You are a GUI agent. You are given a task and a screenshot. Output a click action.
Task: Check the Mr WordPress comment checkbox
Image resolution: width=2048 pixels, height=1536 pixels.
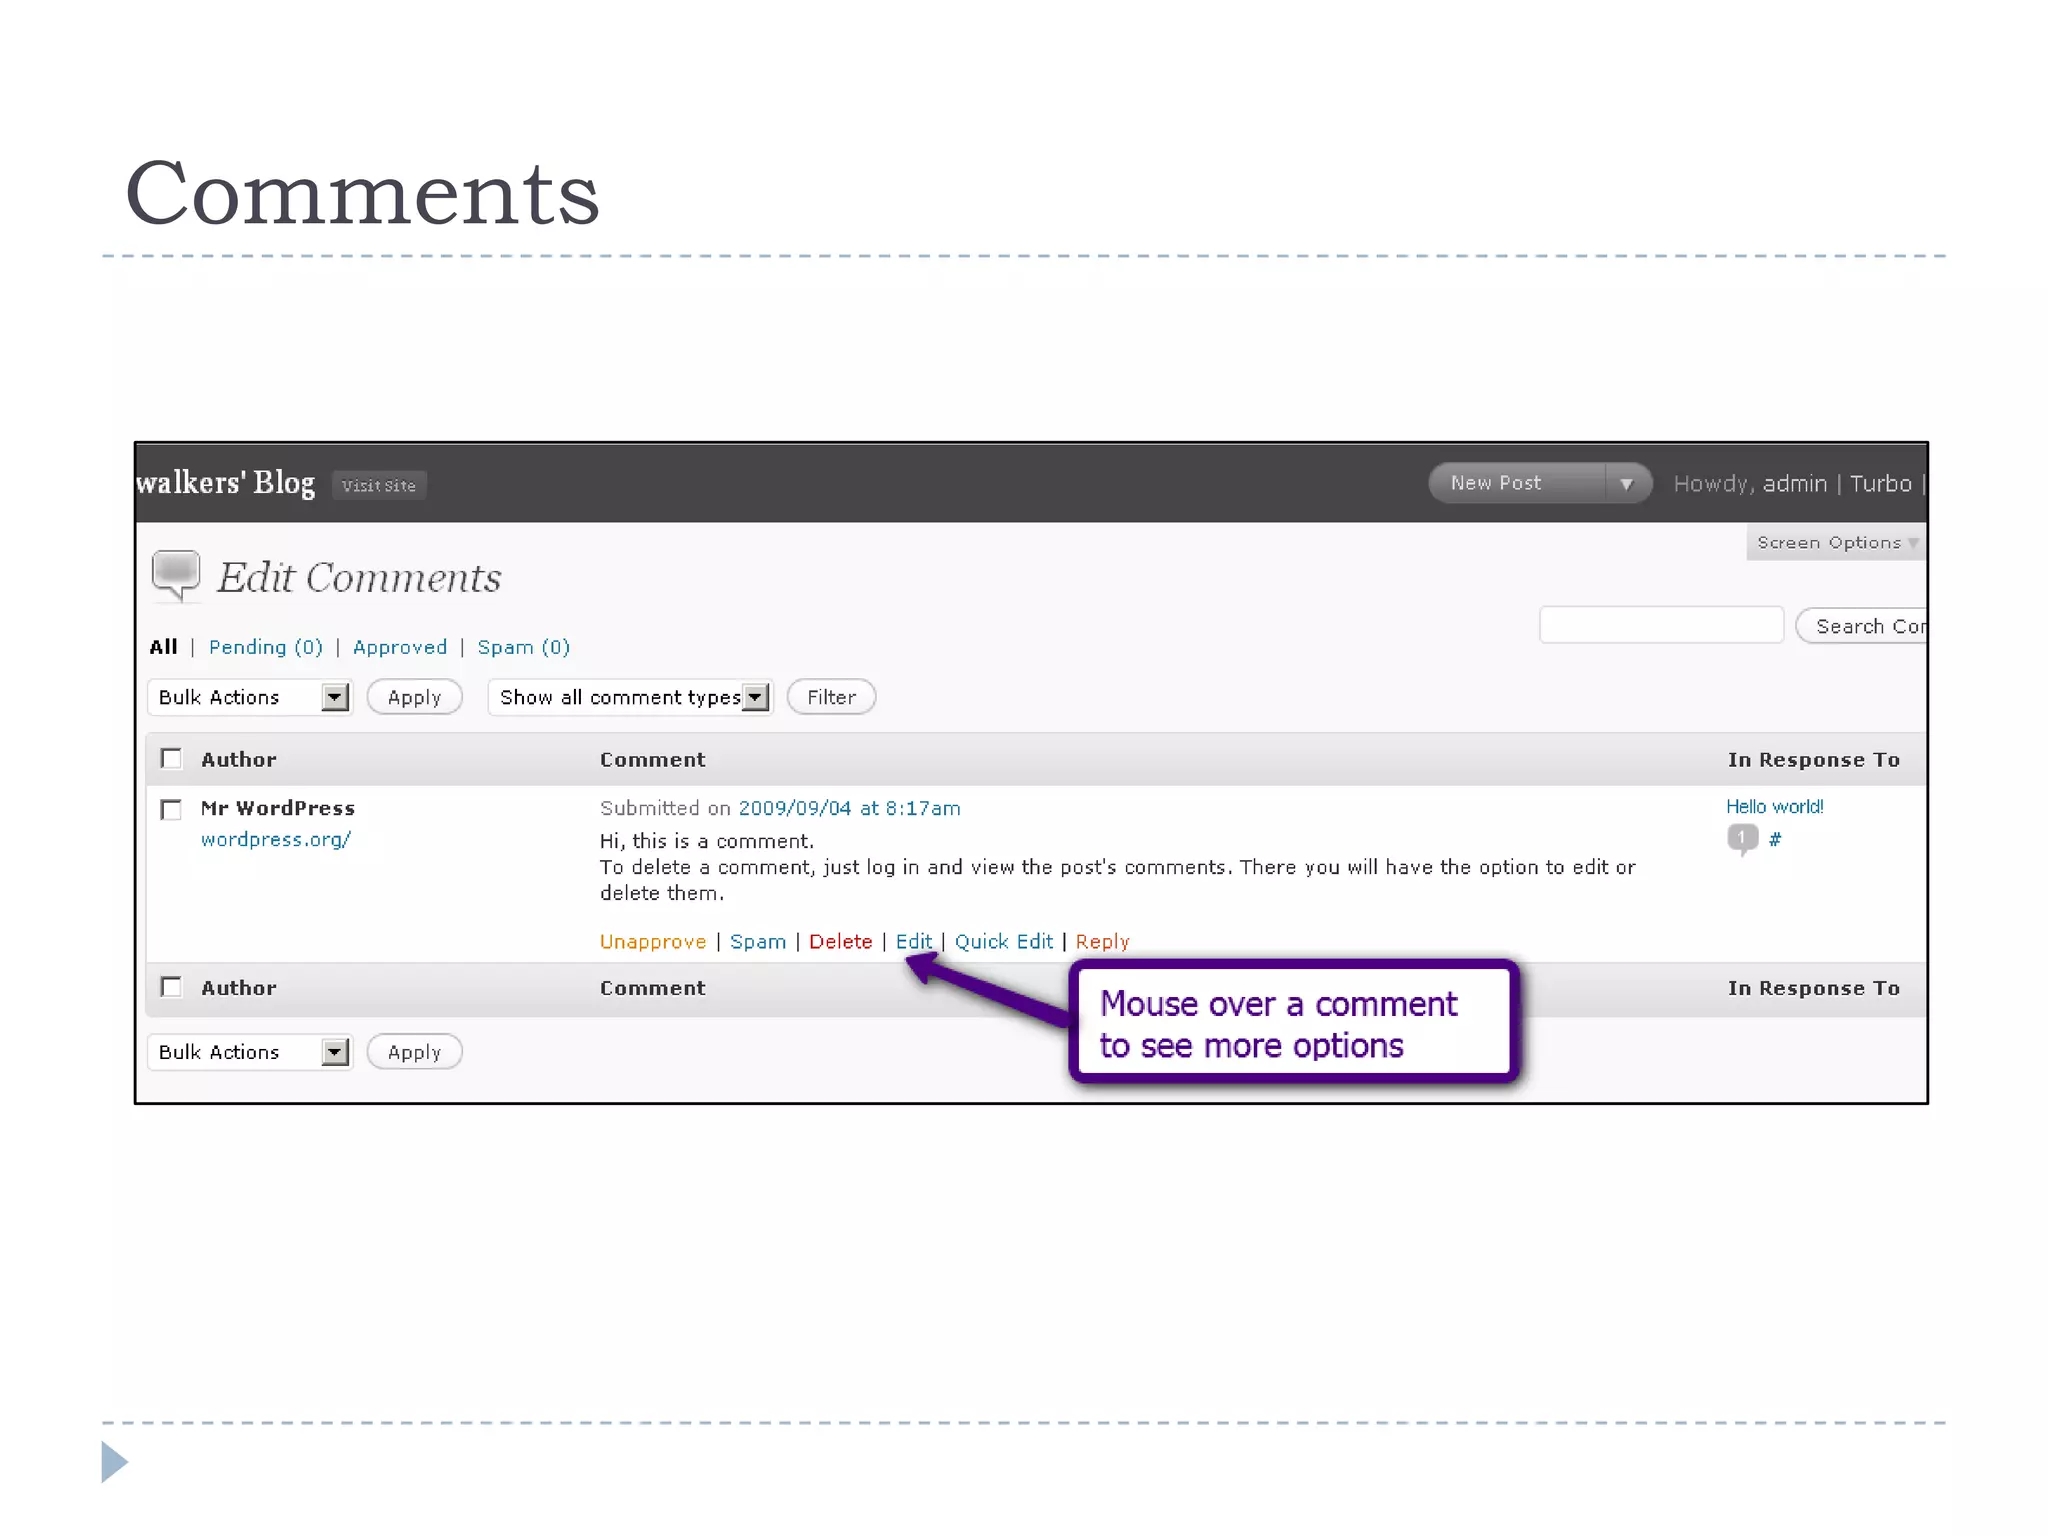pos(172,809)
